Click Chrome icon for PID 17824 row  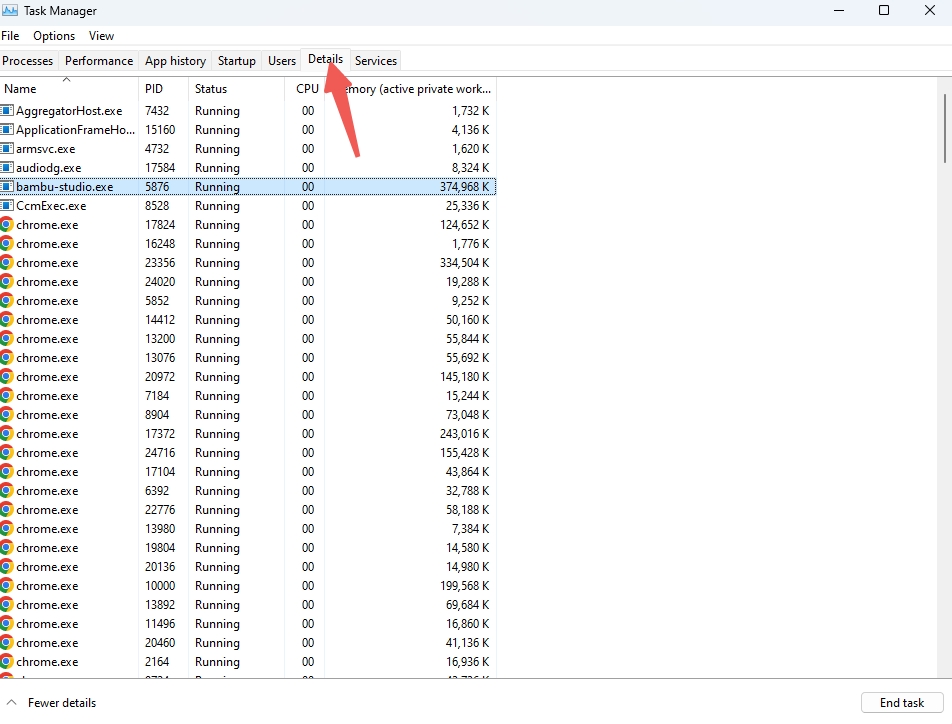7,225
